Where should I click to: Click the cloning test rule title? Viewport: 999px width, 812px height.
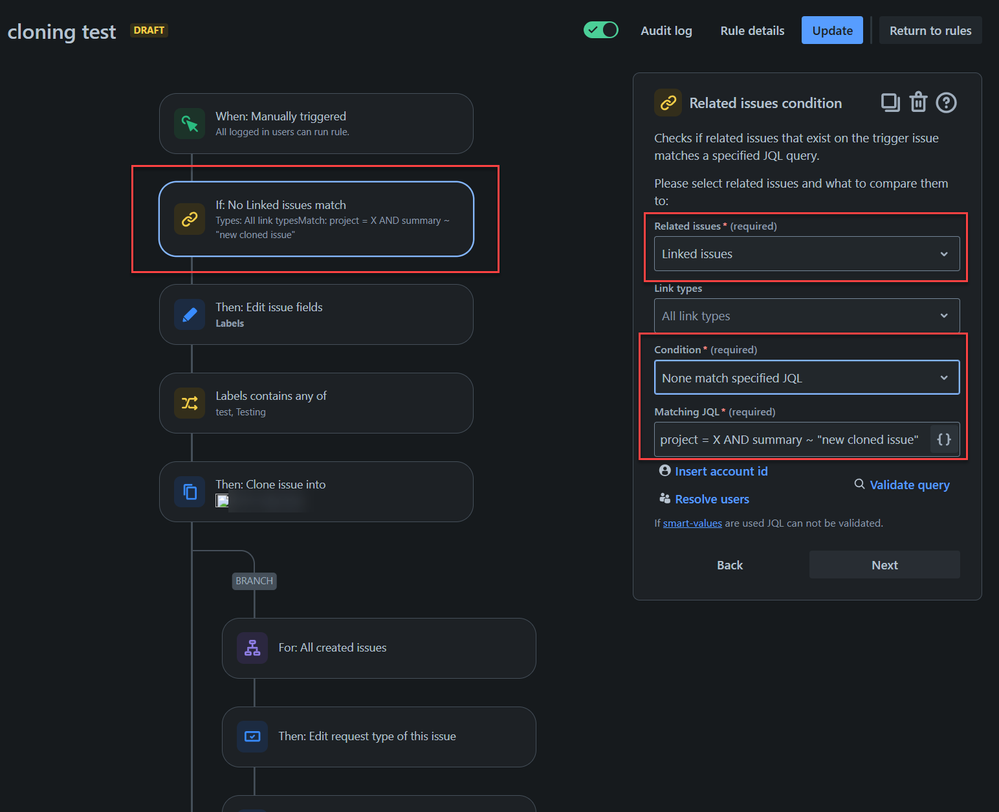tap(62, 31)
